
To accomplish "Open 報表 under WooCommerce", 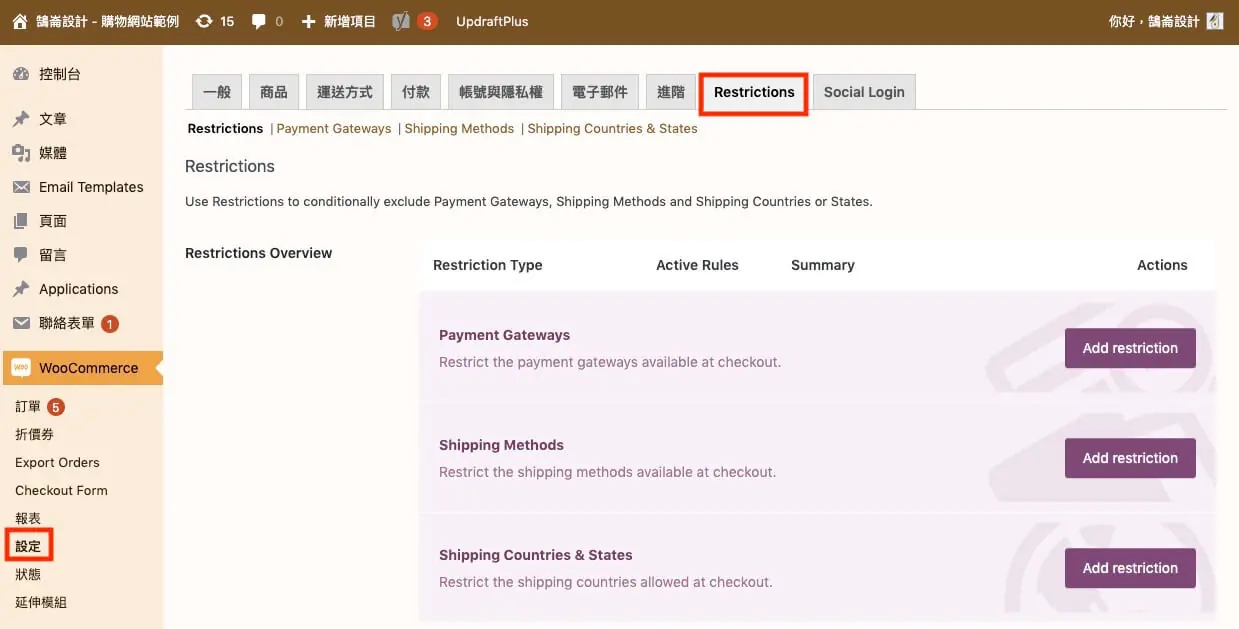I will pos(28,519).
